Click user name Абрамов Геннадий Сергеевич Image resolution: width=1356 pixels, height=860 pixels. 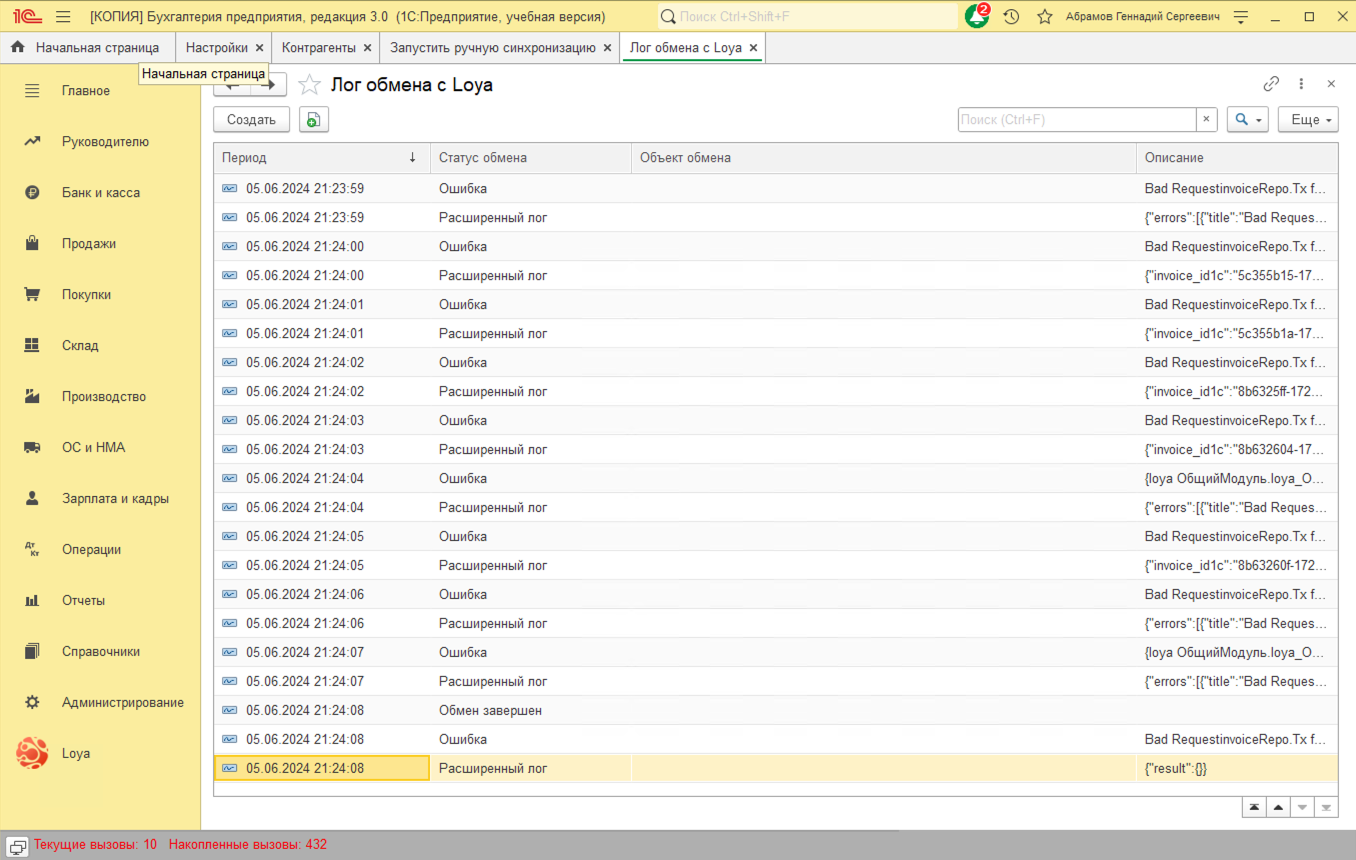(1142, 17)
